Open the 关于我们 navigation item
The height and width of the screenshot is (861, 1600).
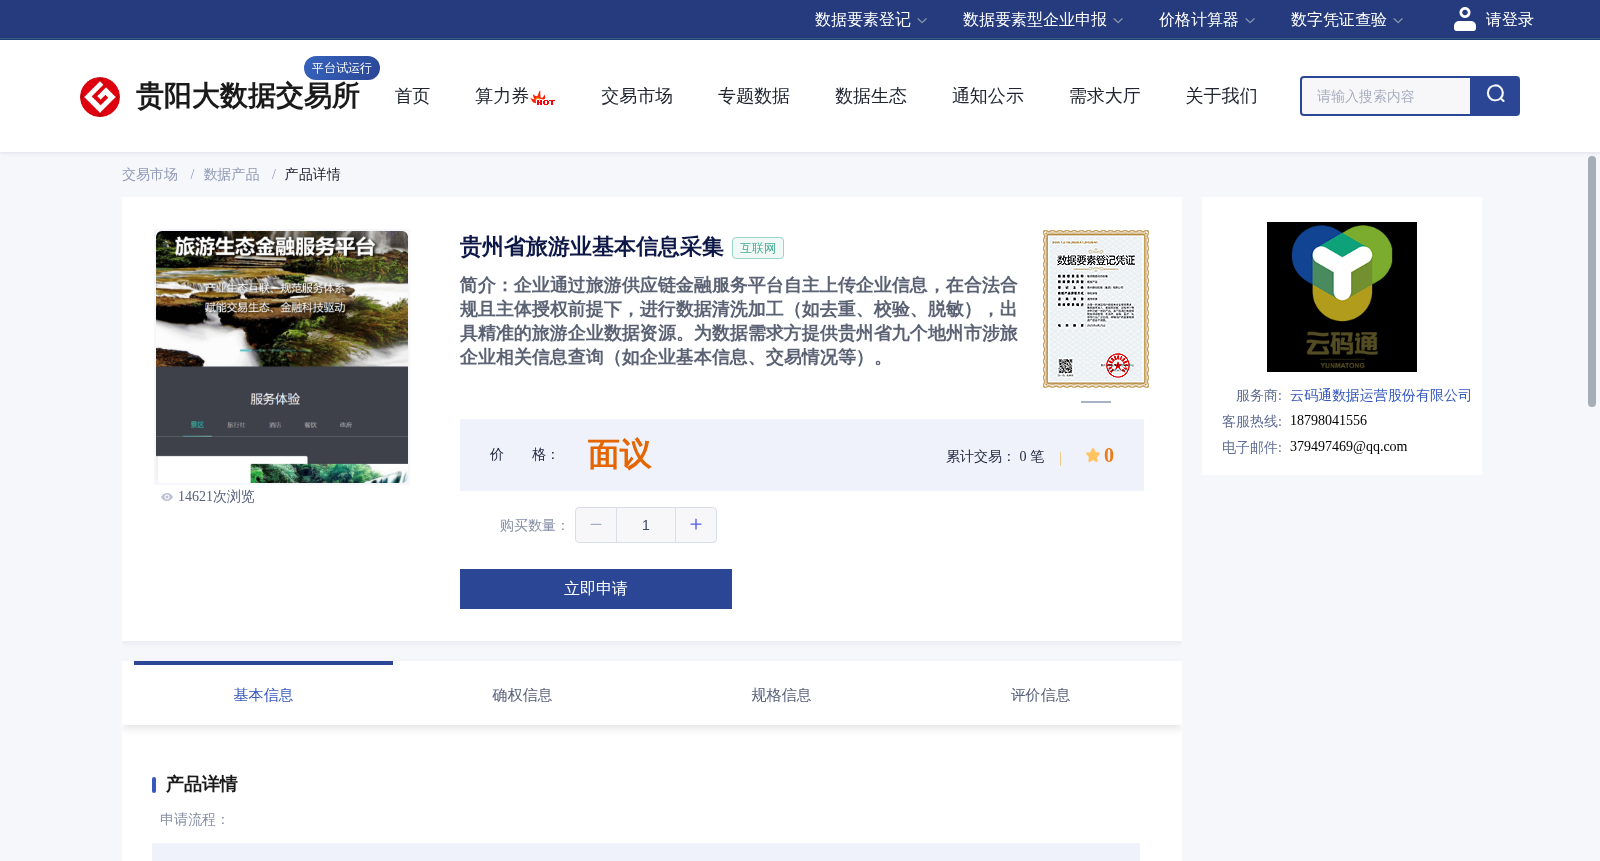[1222, 96]
